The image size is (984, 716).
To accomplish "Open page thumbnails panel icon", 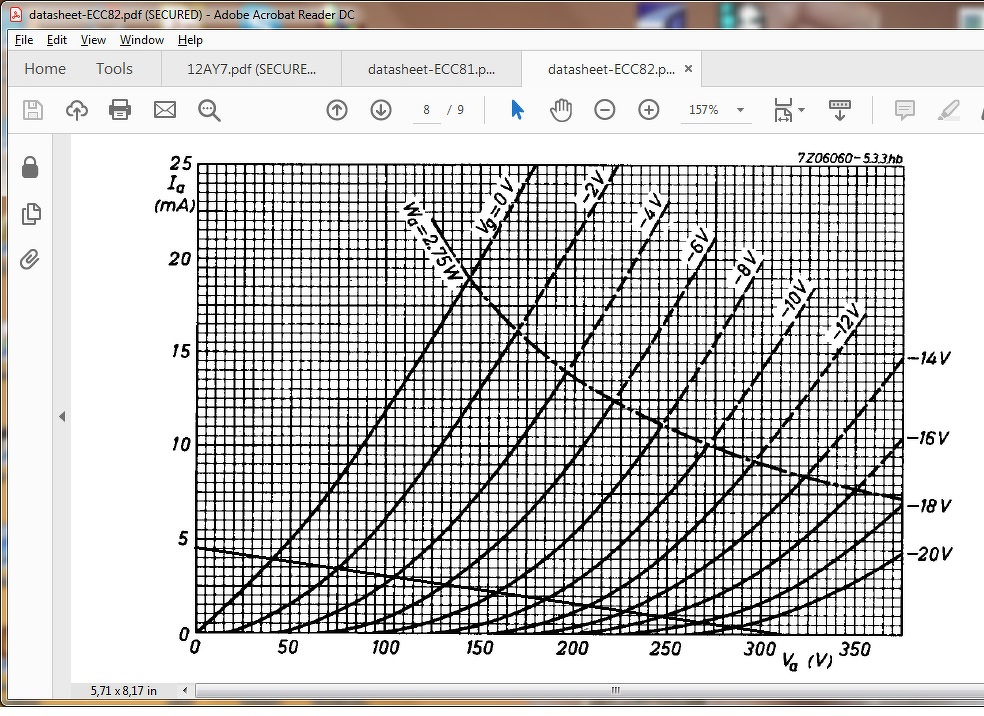I will coord(31,213).
